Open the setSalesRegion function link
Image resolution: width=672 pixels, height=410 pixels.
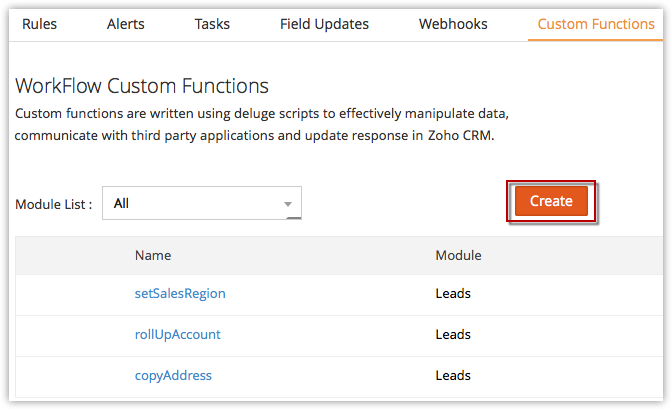pyautogui.click(x=180, y=294)
